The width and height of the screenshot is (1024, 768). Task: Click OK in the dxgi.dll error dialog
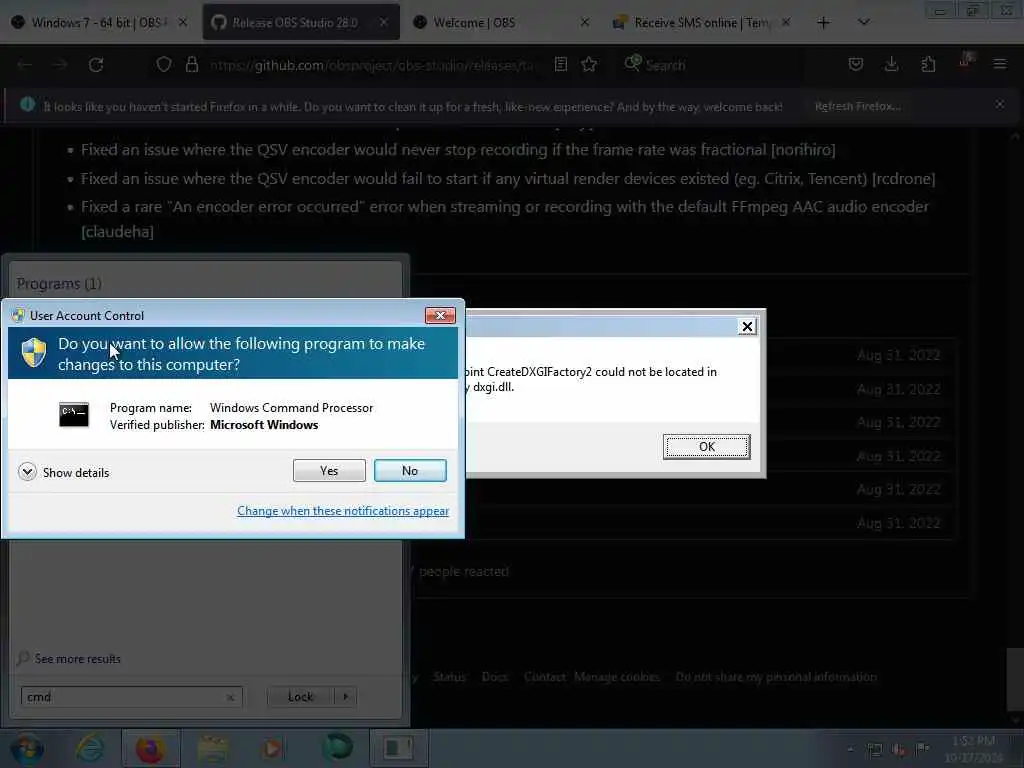coord(707,447)
